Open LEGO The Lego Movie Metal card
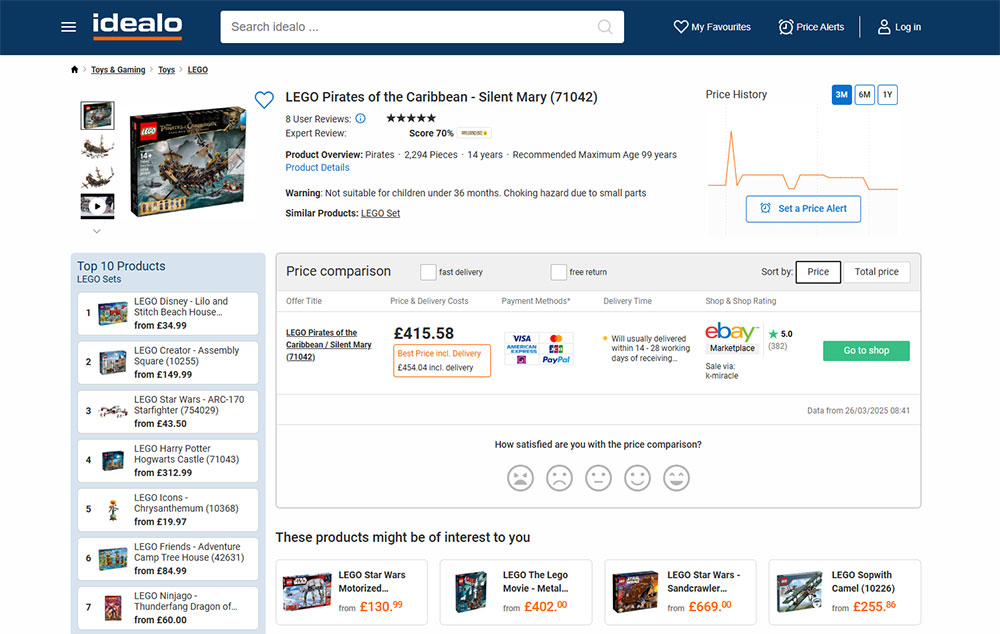The height and width of the screenshot is (634, 1000). pos(516,593)
